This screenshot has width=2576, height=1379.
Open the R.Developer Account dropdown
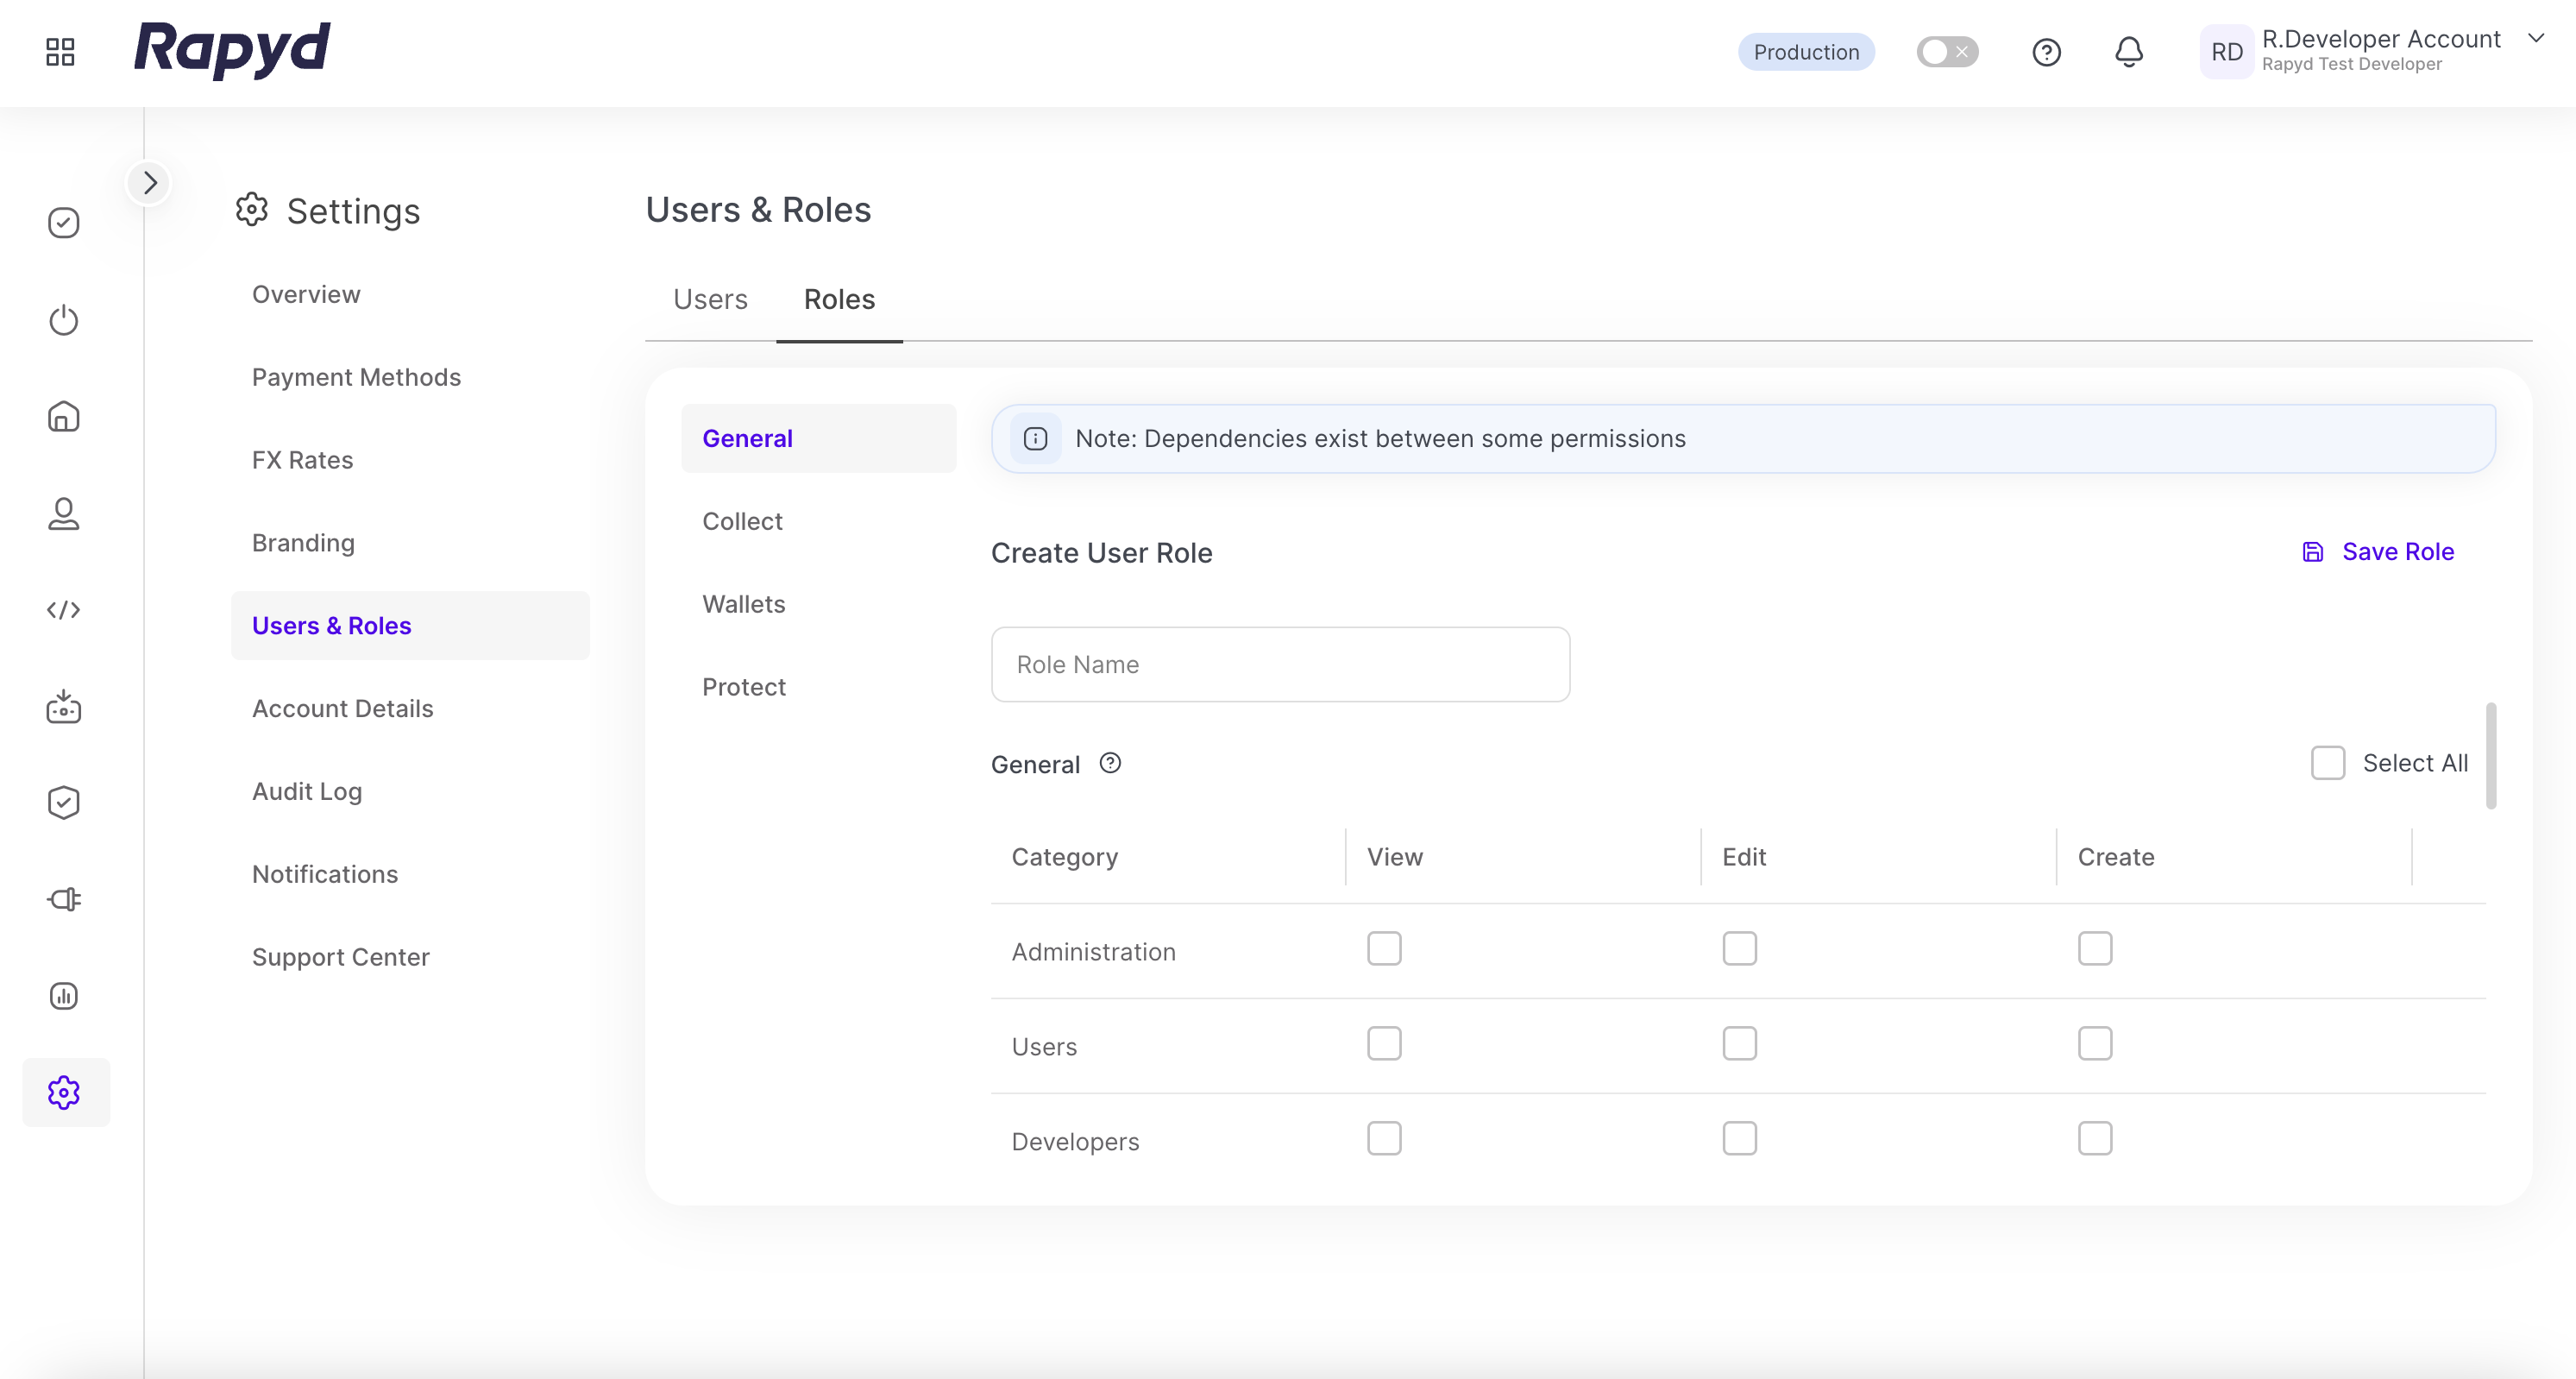2535,40
